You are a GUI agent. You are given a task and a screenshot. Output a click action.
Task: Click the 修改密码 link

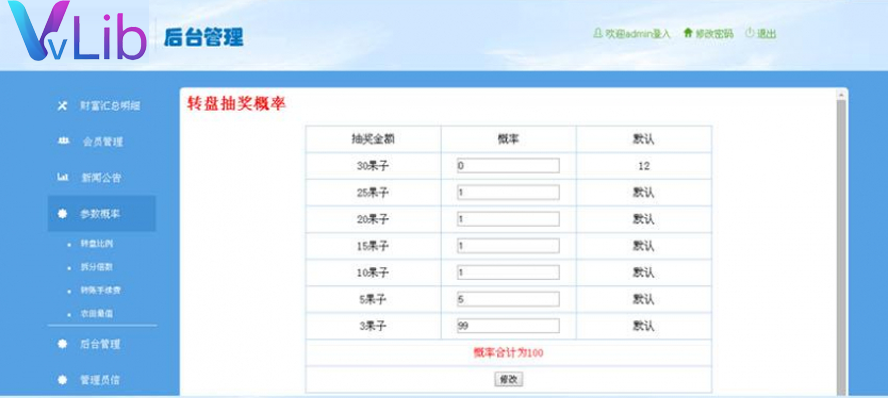click(714, 33)
